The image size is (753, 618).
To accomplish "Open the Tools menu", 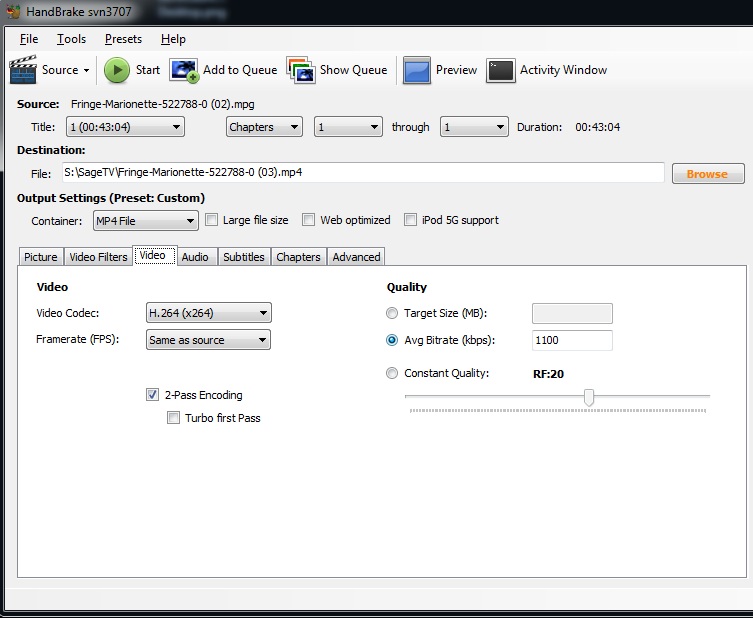I will [x=71, y=39].
